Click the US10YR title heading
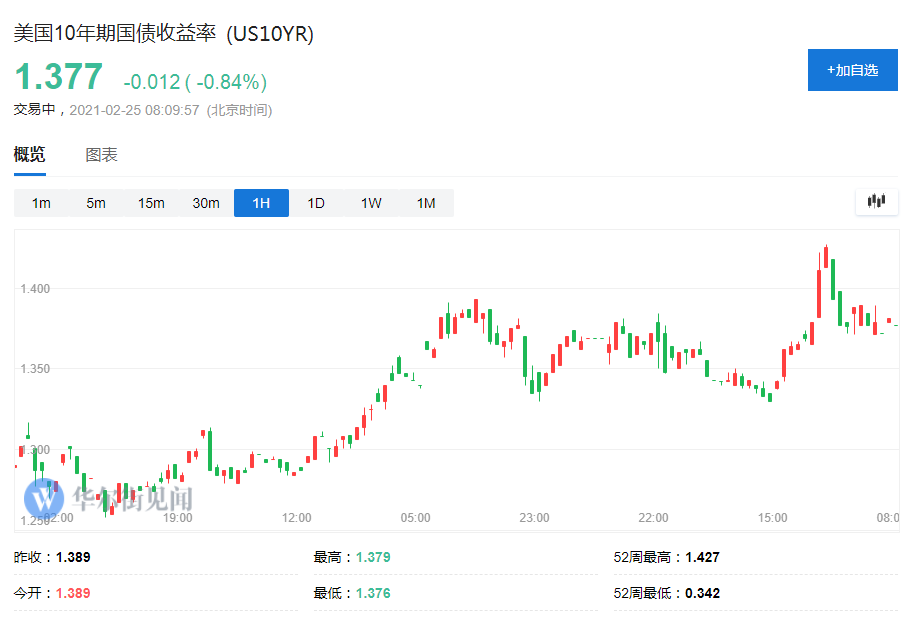912x634 pixels. 163,34
